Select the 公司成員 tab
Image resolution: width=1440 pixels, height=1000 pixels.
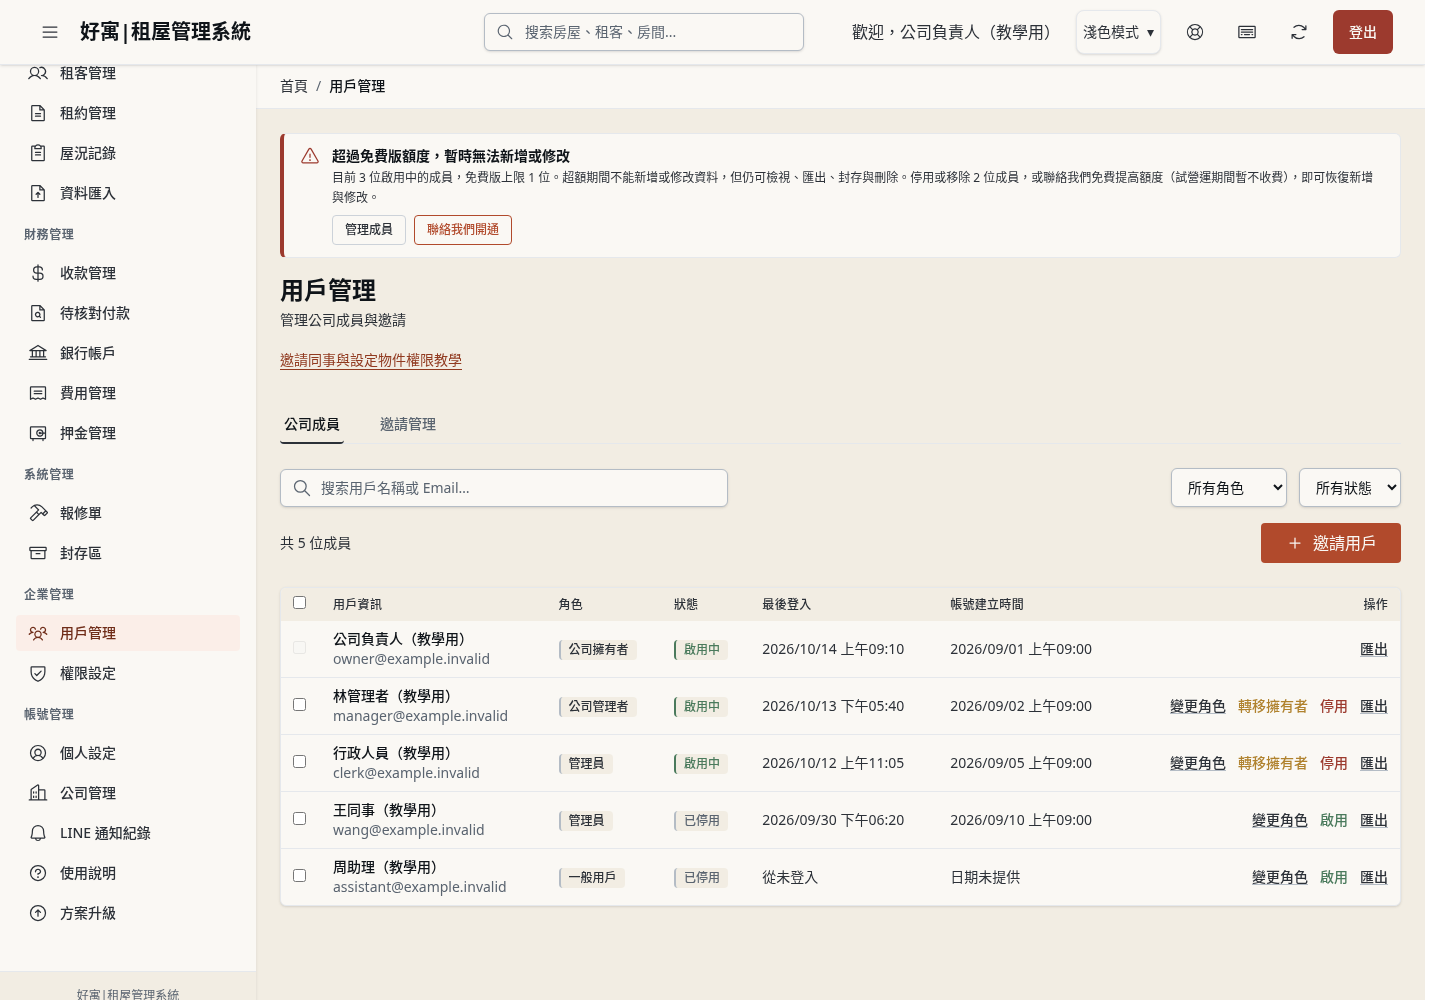click(312, 424)
